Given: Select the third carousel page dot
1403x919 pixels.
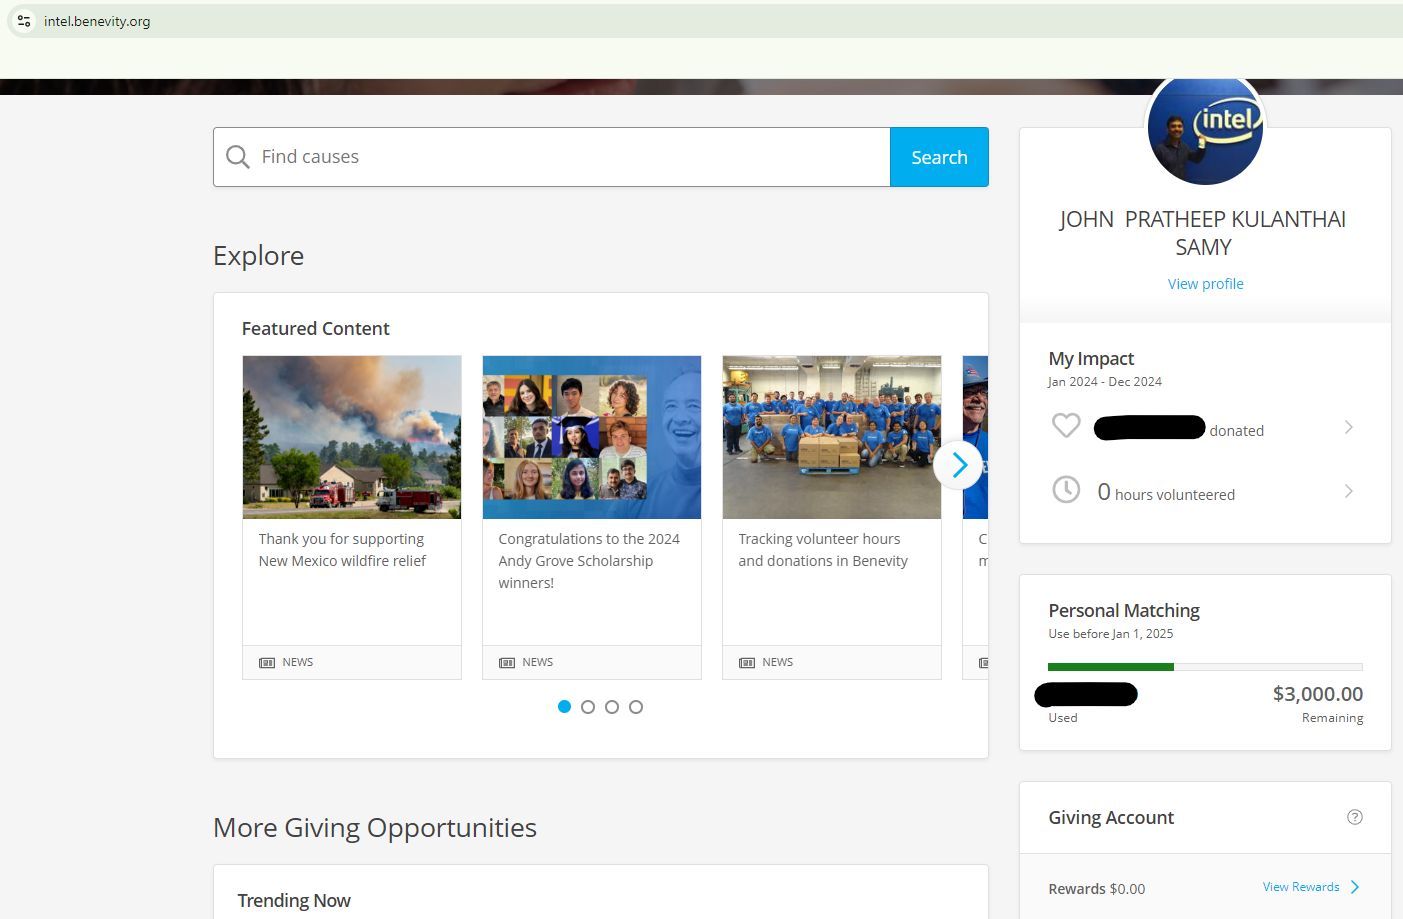Looking at the screenshot, I should (x=612, y=707).
